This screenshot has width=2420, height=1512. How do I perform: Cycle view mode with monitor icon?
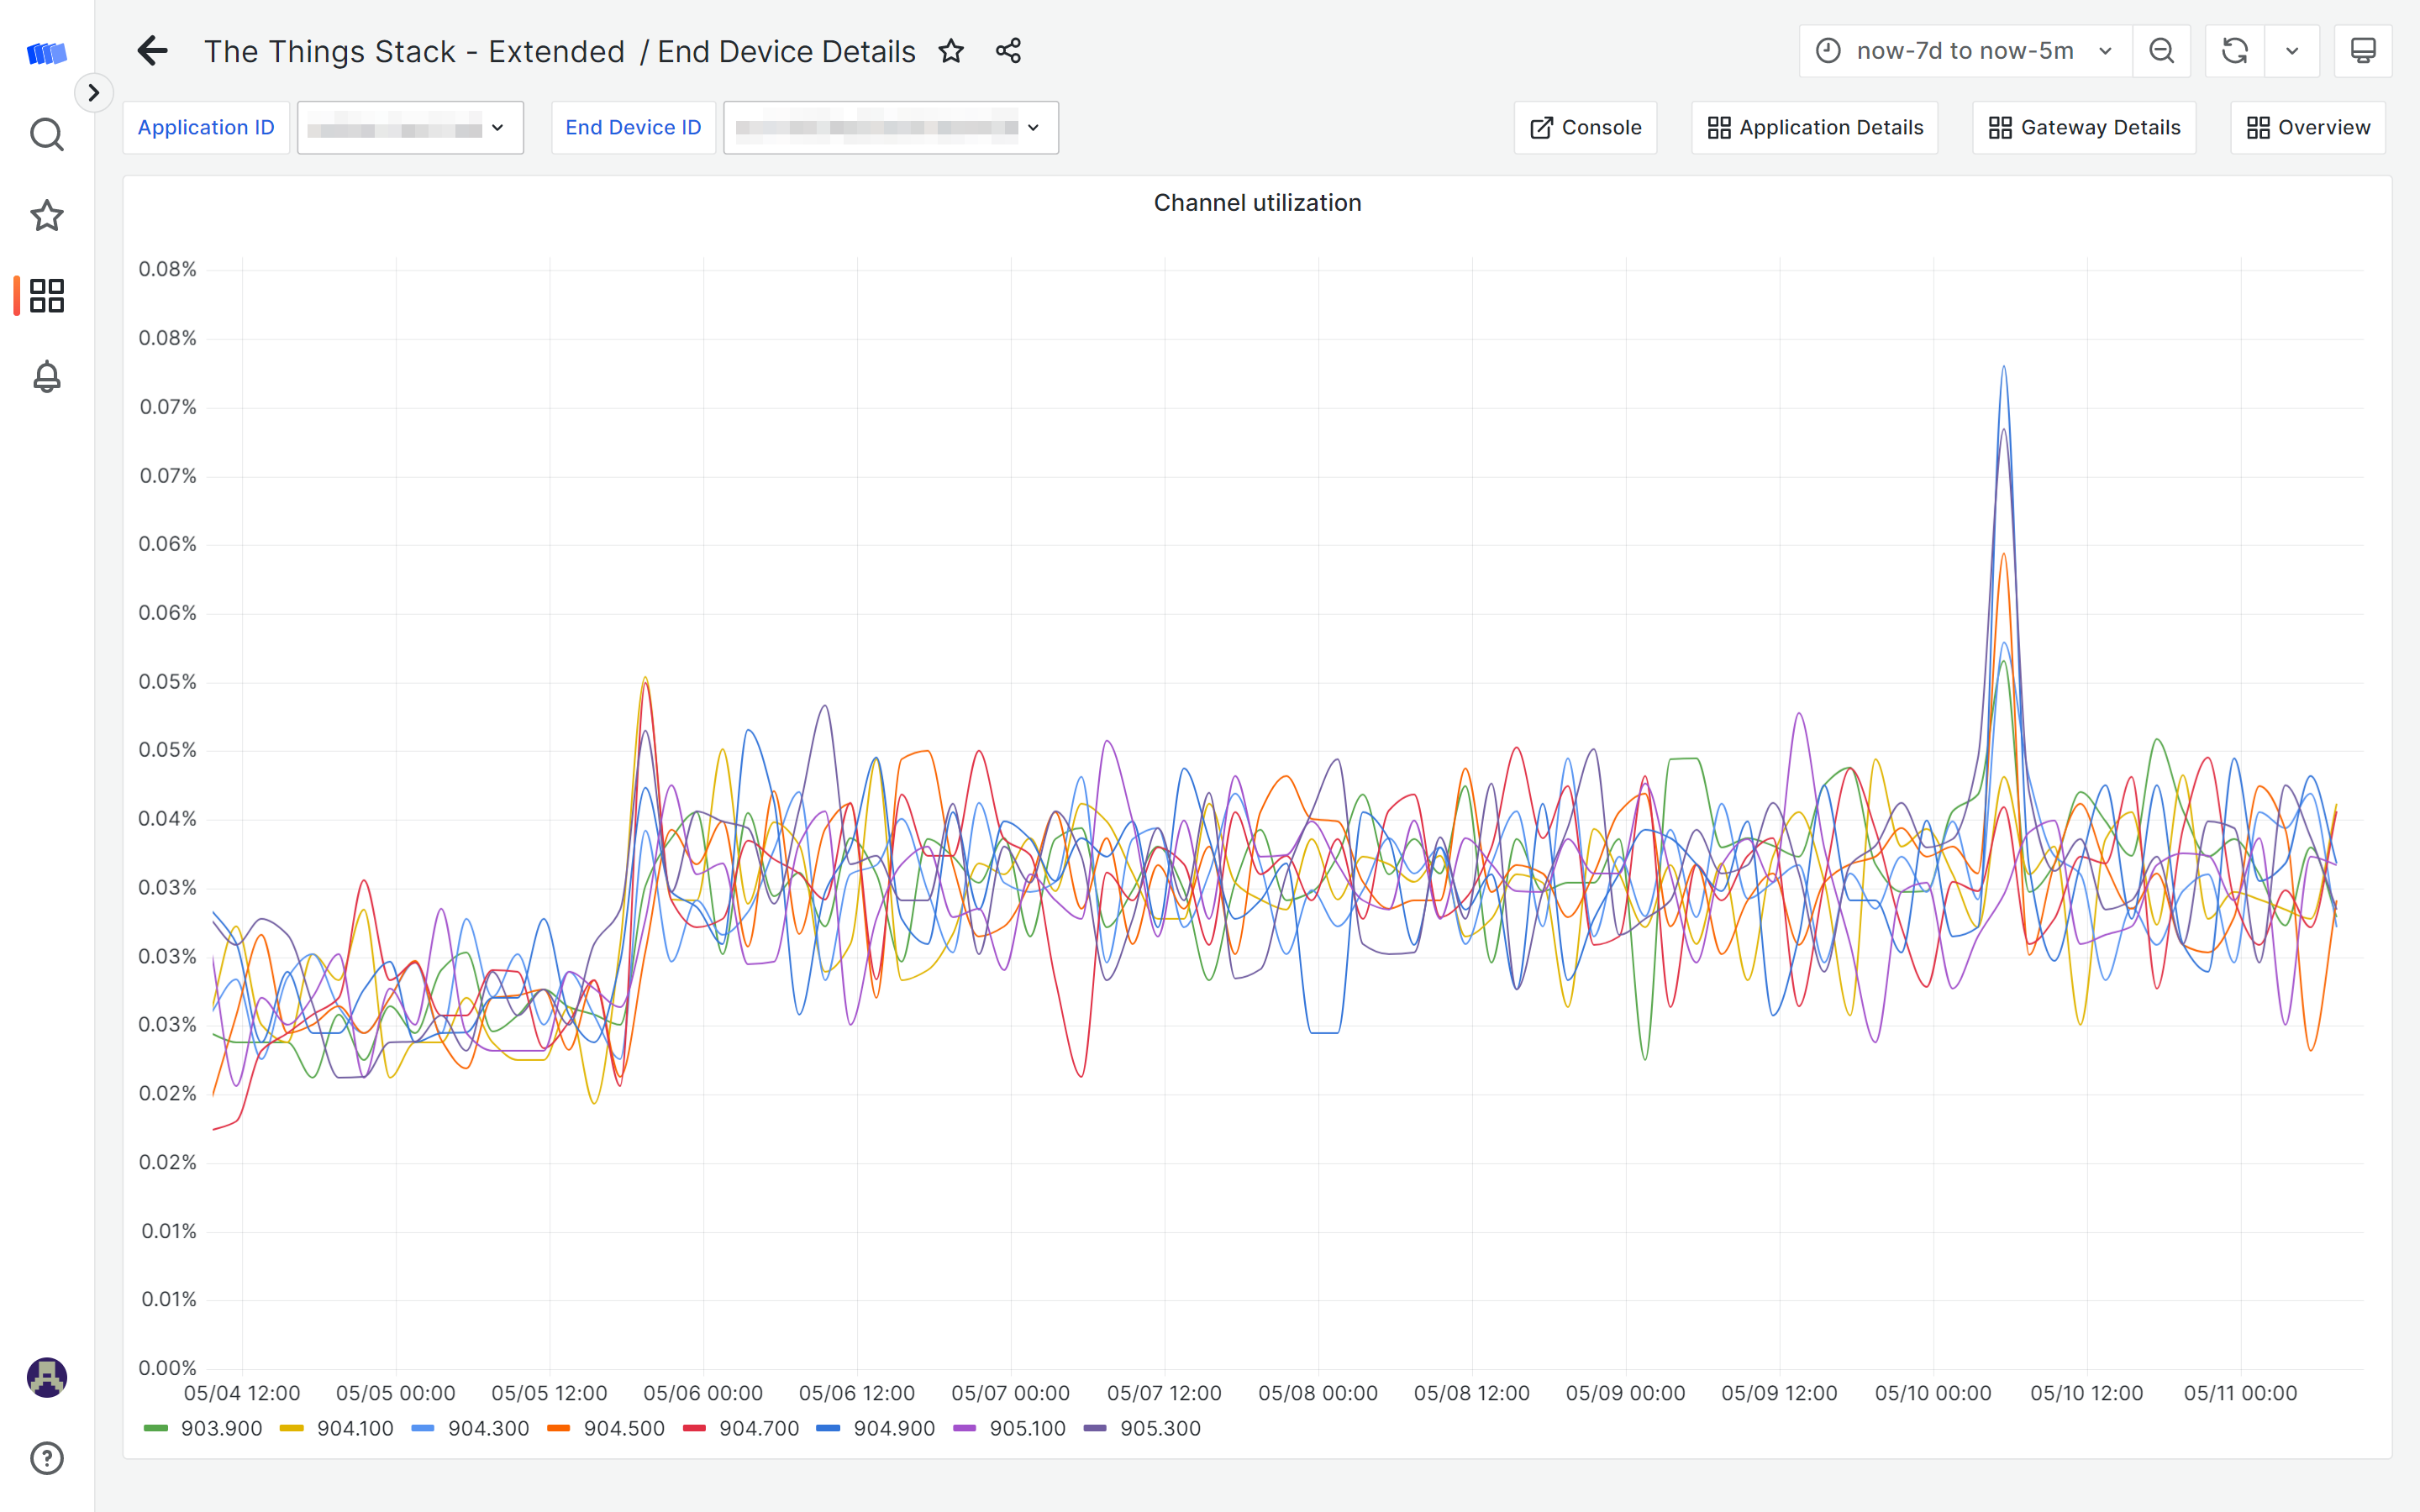click(x=2363, y=51)
